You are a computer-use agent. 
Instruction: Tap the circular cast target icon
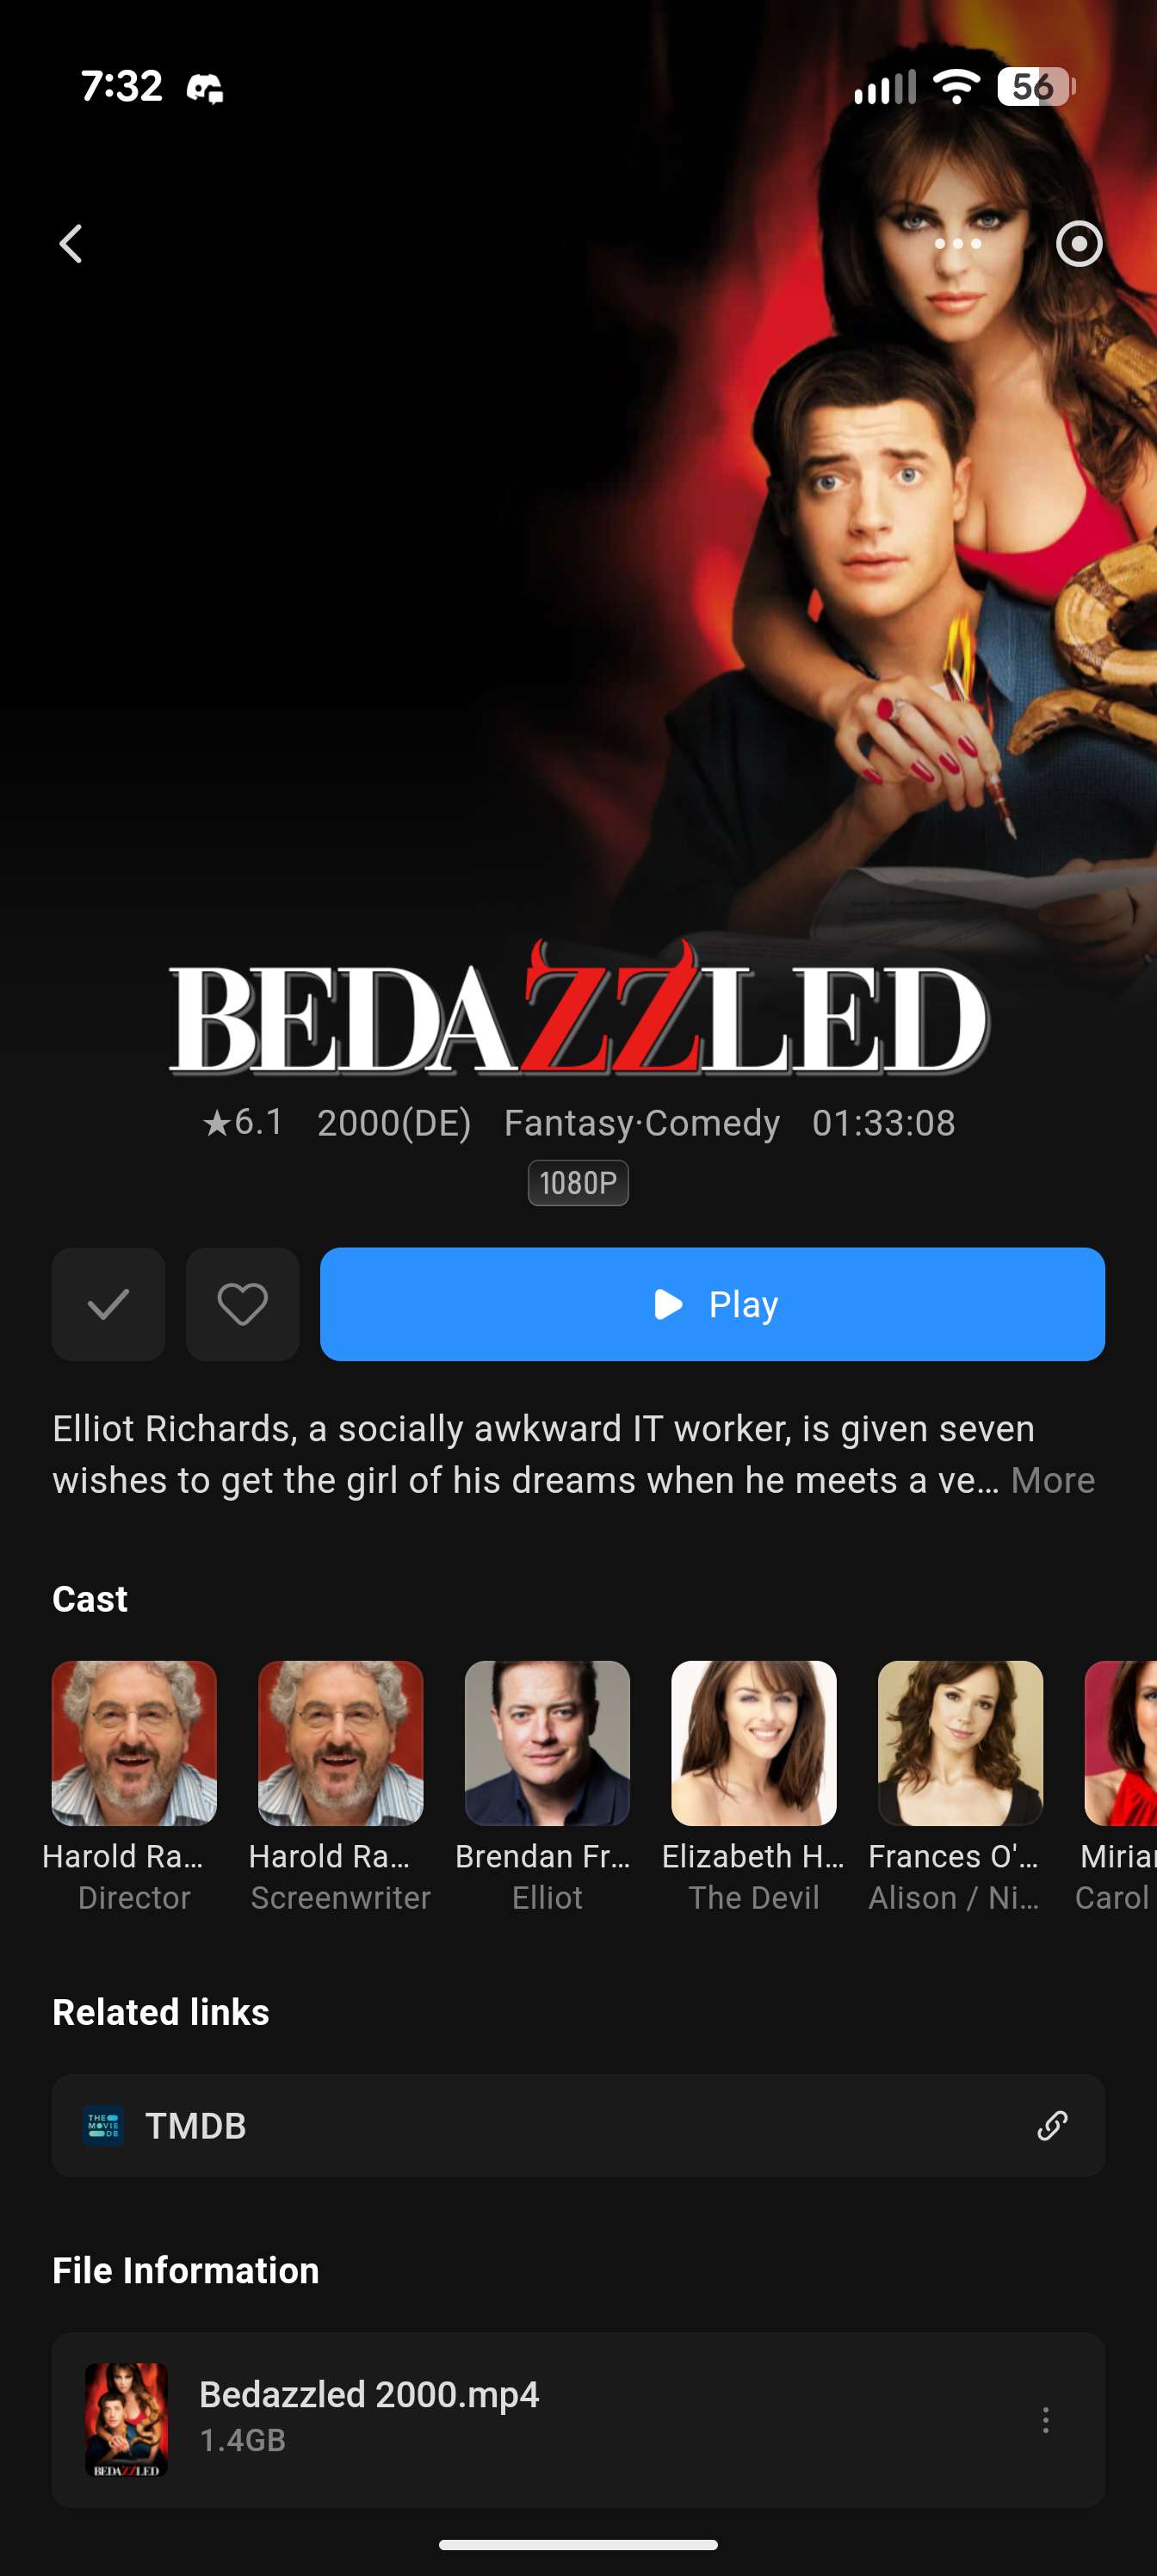click(x=1079, y=244)
